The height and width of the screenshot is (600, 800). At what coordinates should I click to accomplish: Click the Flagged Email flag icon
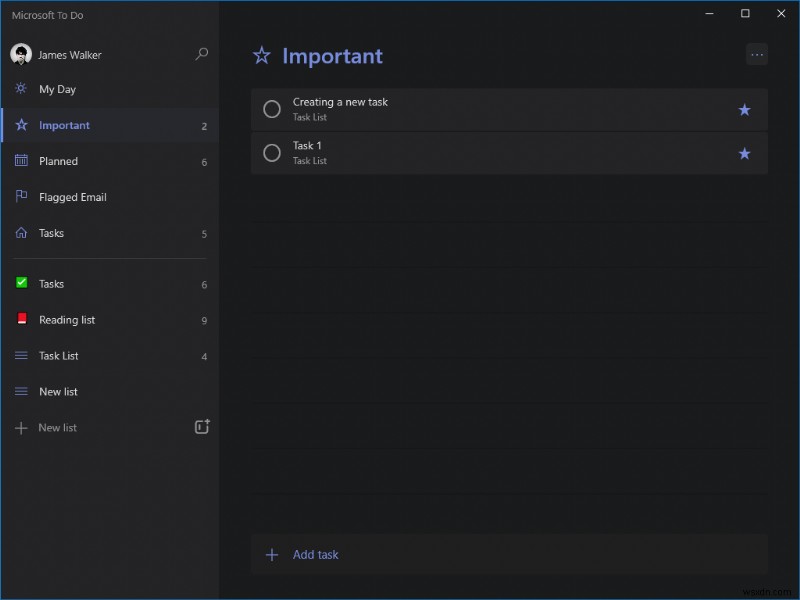(x=20, y=197)
